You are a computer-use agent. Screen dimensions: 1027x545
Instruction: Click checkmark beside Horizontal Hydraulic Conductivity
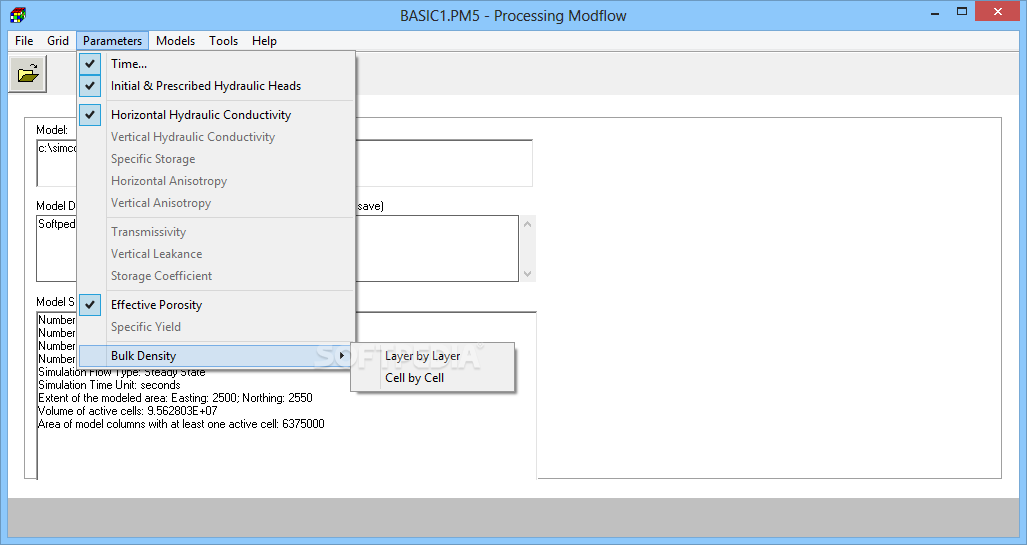[90, 115]
